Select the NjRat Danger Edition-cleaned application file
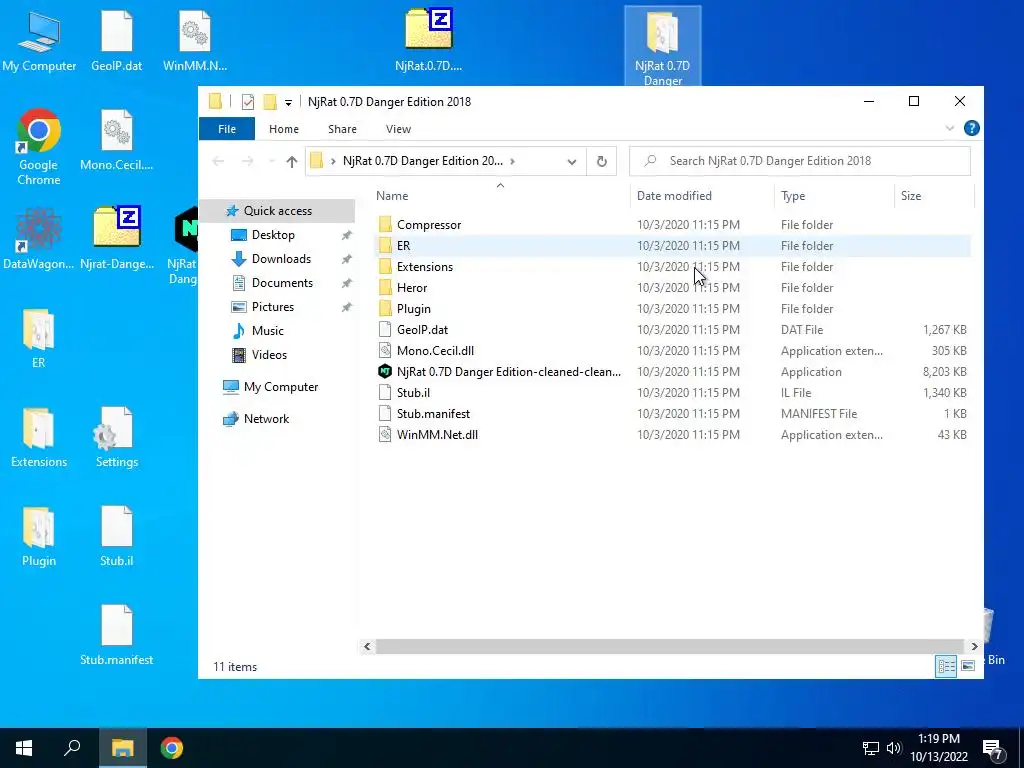Image resolution: width=1024 pixels, height=768 pixels. click(x=673, y=372)
